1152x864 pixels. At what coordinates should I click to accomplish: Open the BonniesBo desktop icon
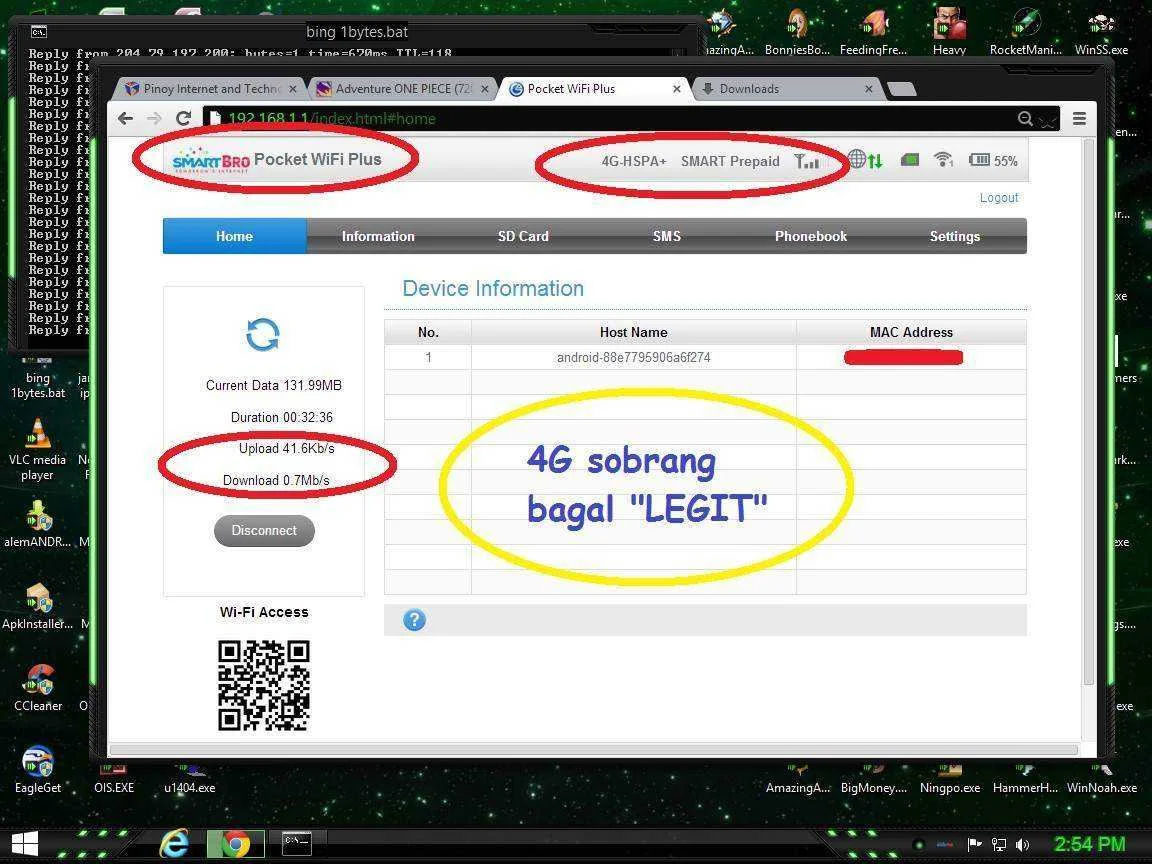(x=797, y=31)
